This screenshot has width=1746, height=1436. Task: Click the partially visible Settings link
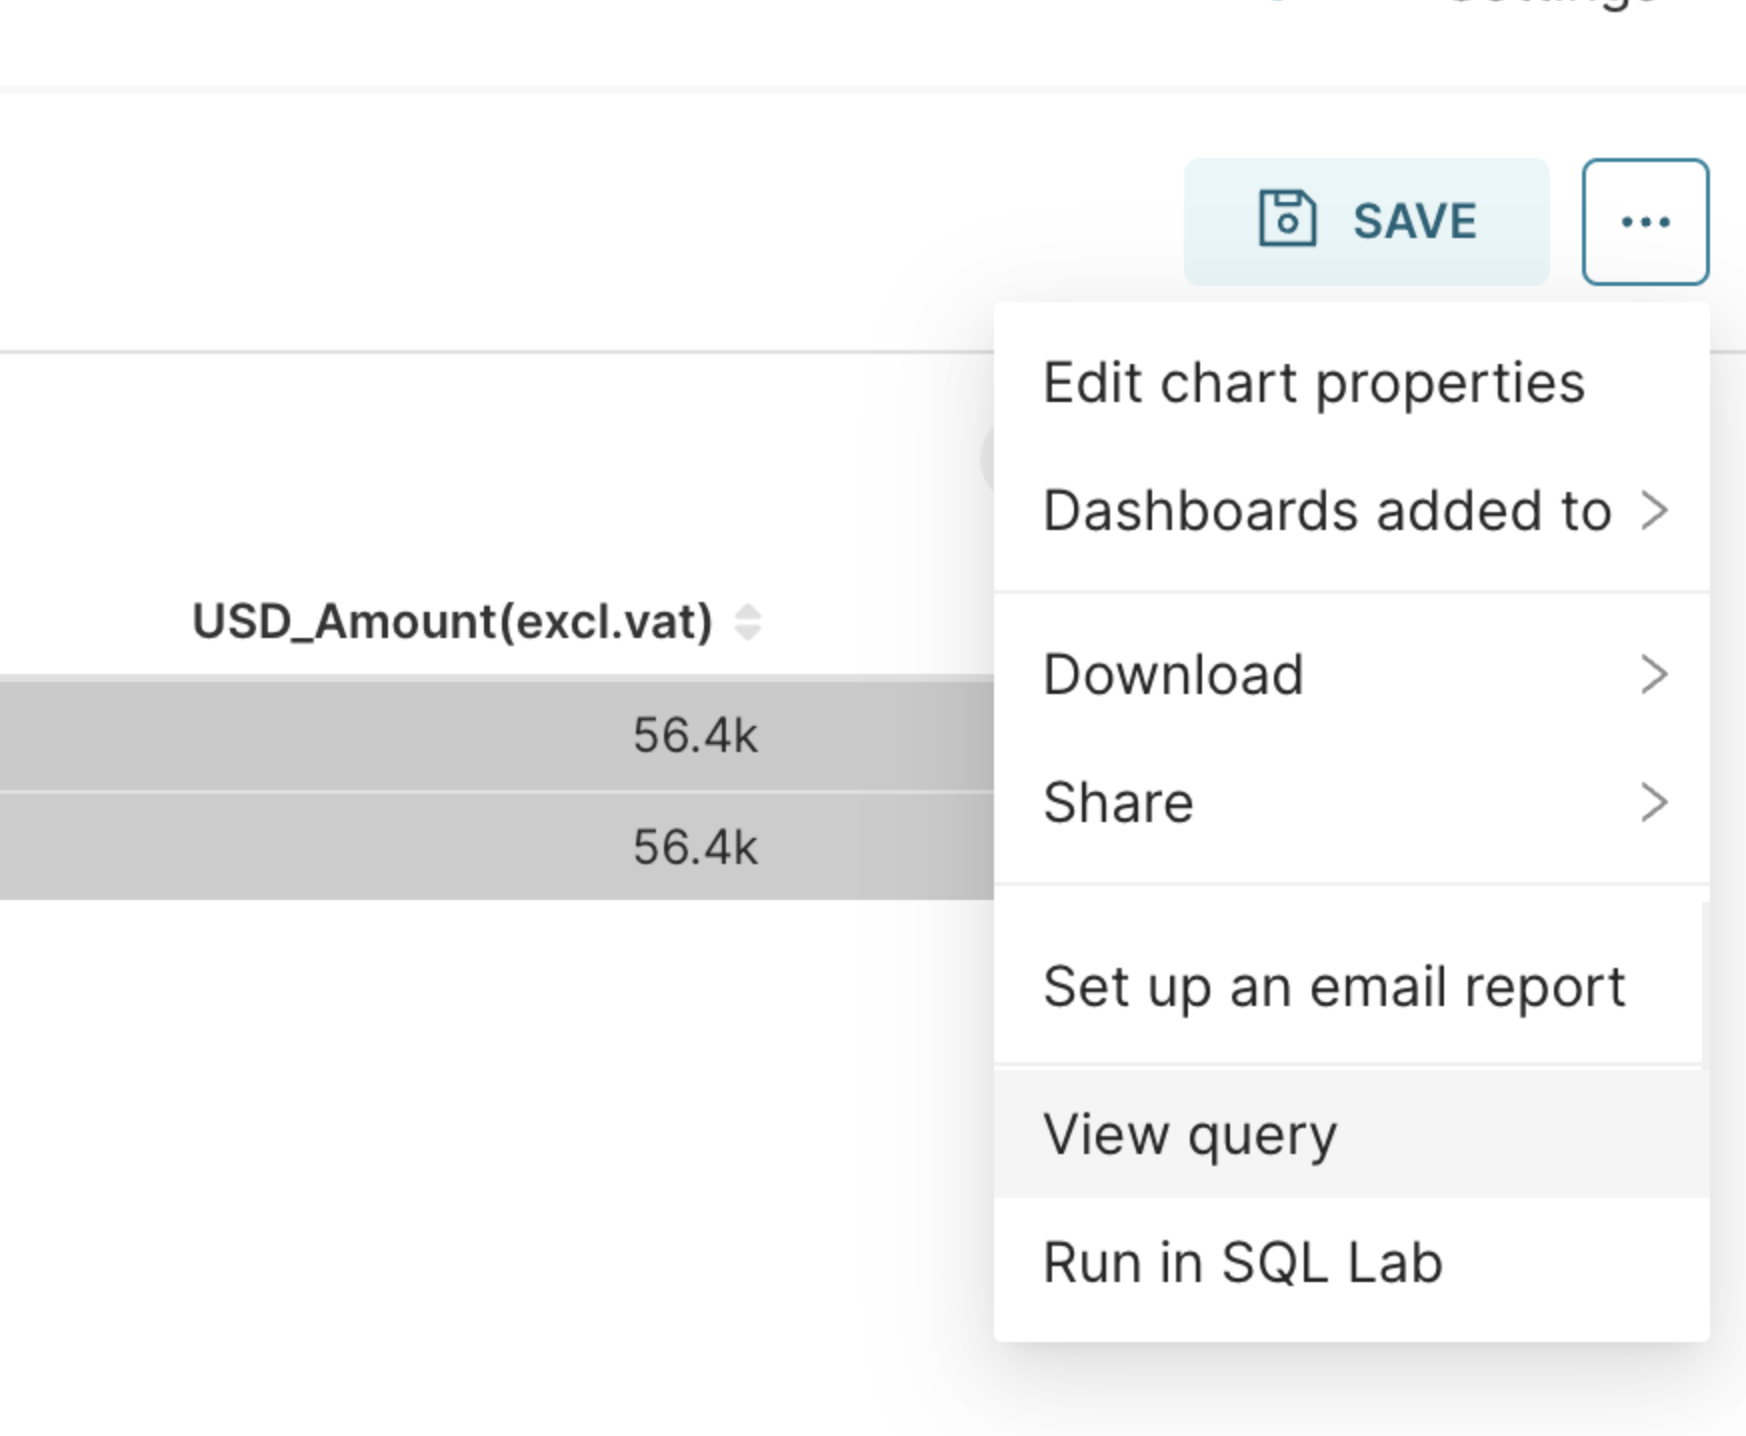coord(1552,4)
